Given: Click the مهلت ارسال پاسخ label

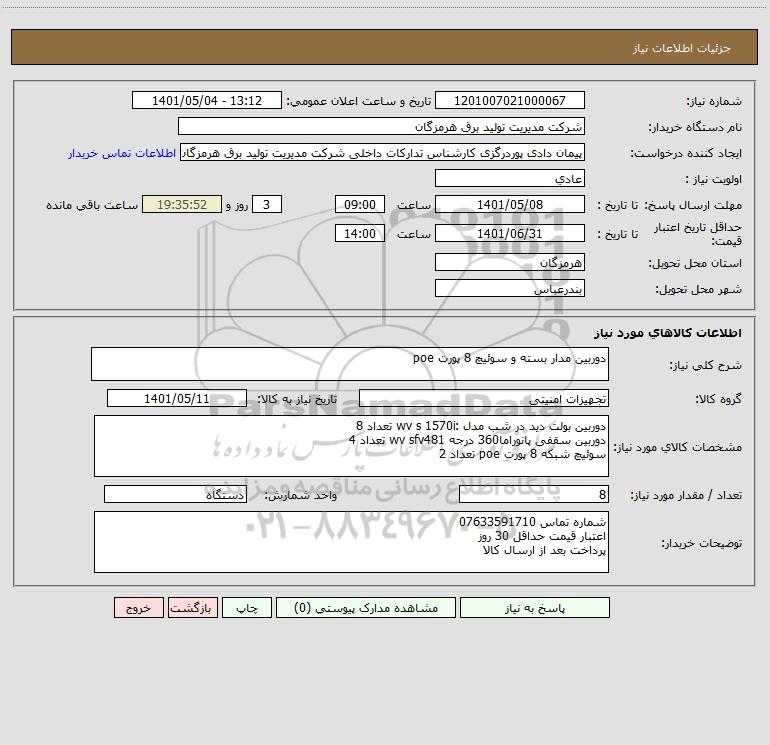Looking at the screenshot, I should pos(693,206).
